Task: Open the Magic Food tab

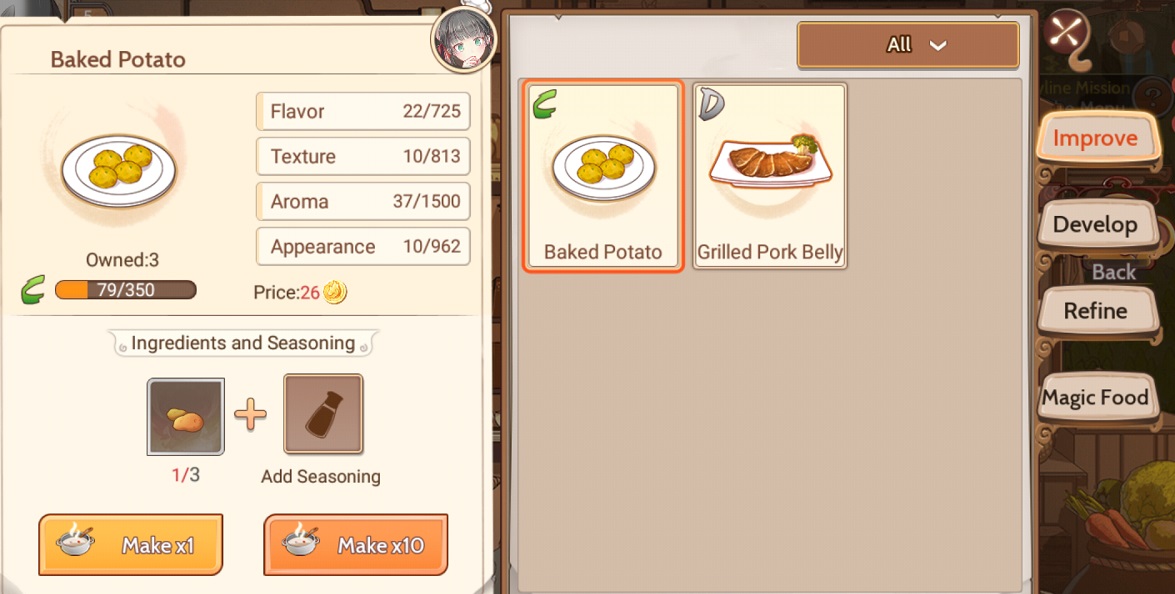Action: 1096,397
